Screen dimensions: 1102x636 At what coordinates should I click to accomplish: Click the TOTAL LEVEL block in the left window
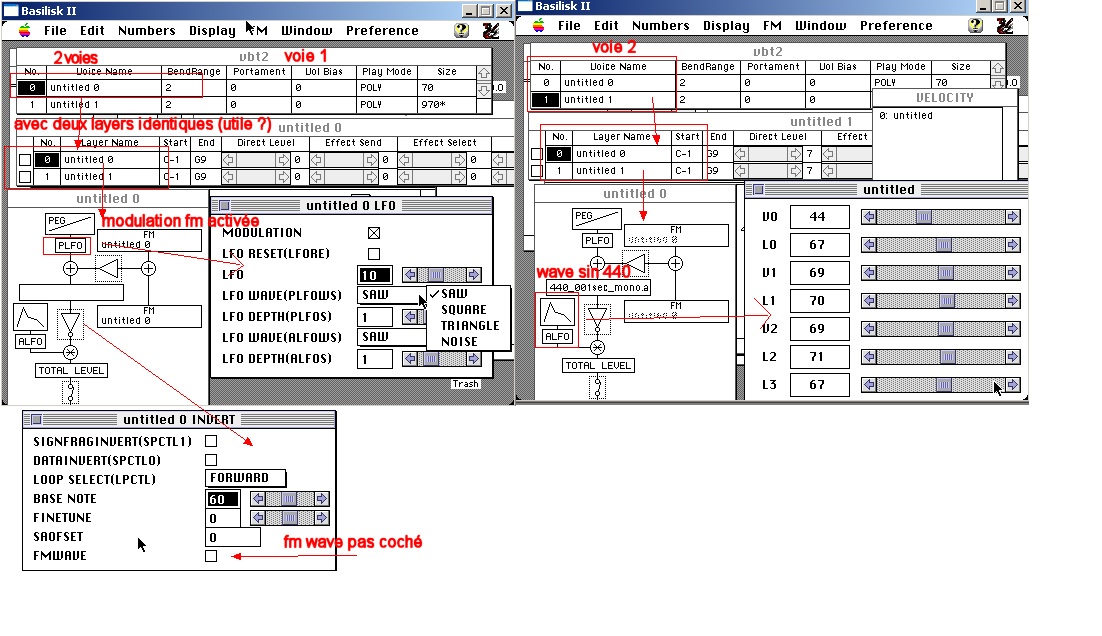click(71, 371)
